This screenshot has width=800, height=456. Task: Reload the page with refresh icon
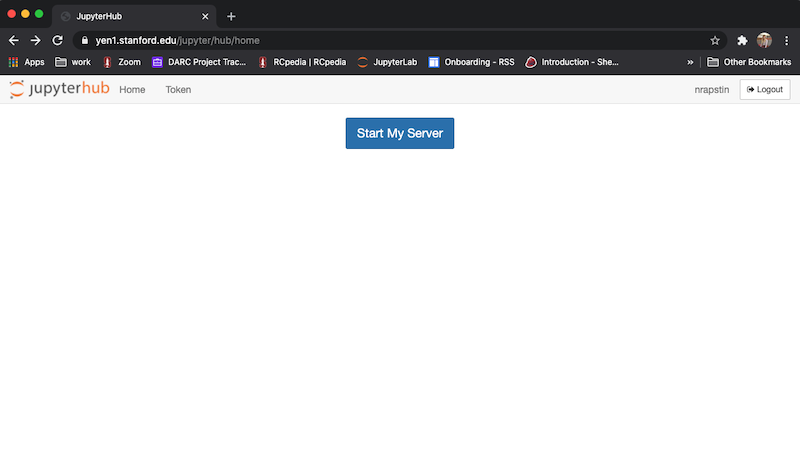pyautogui.click(x=58, y=40)
